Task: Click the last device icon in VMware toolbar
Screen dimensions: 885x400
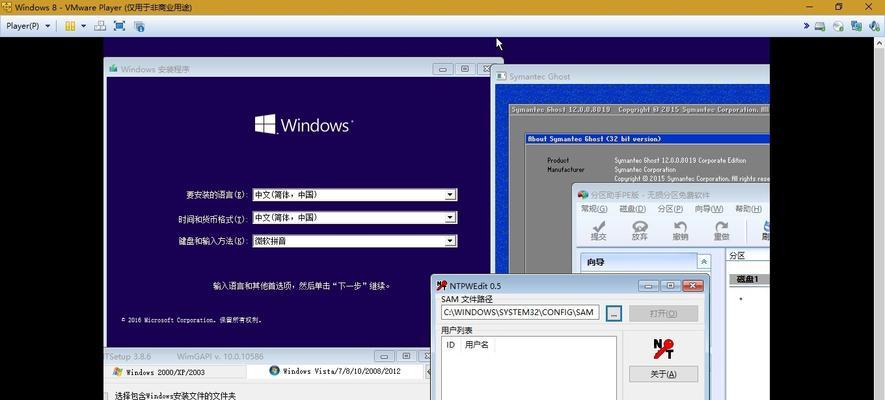Action: pos(874,26)
